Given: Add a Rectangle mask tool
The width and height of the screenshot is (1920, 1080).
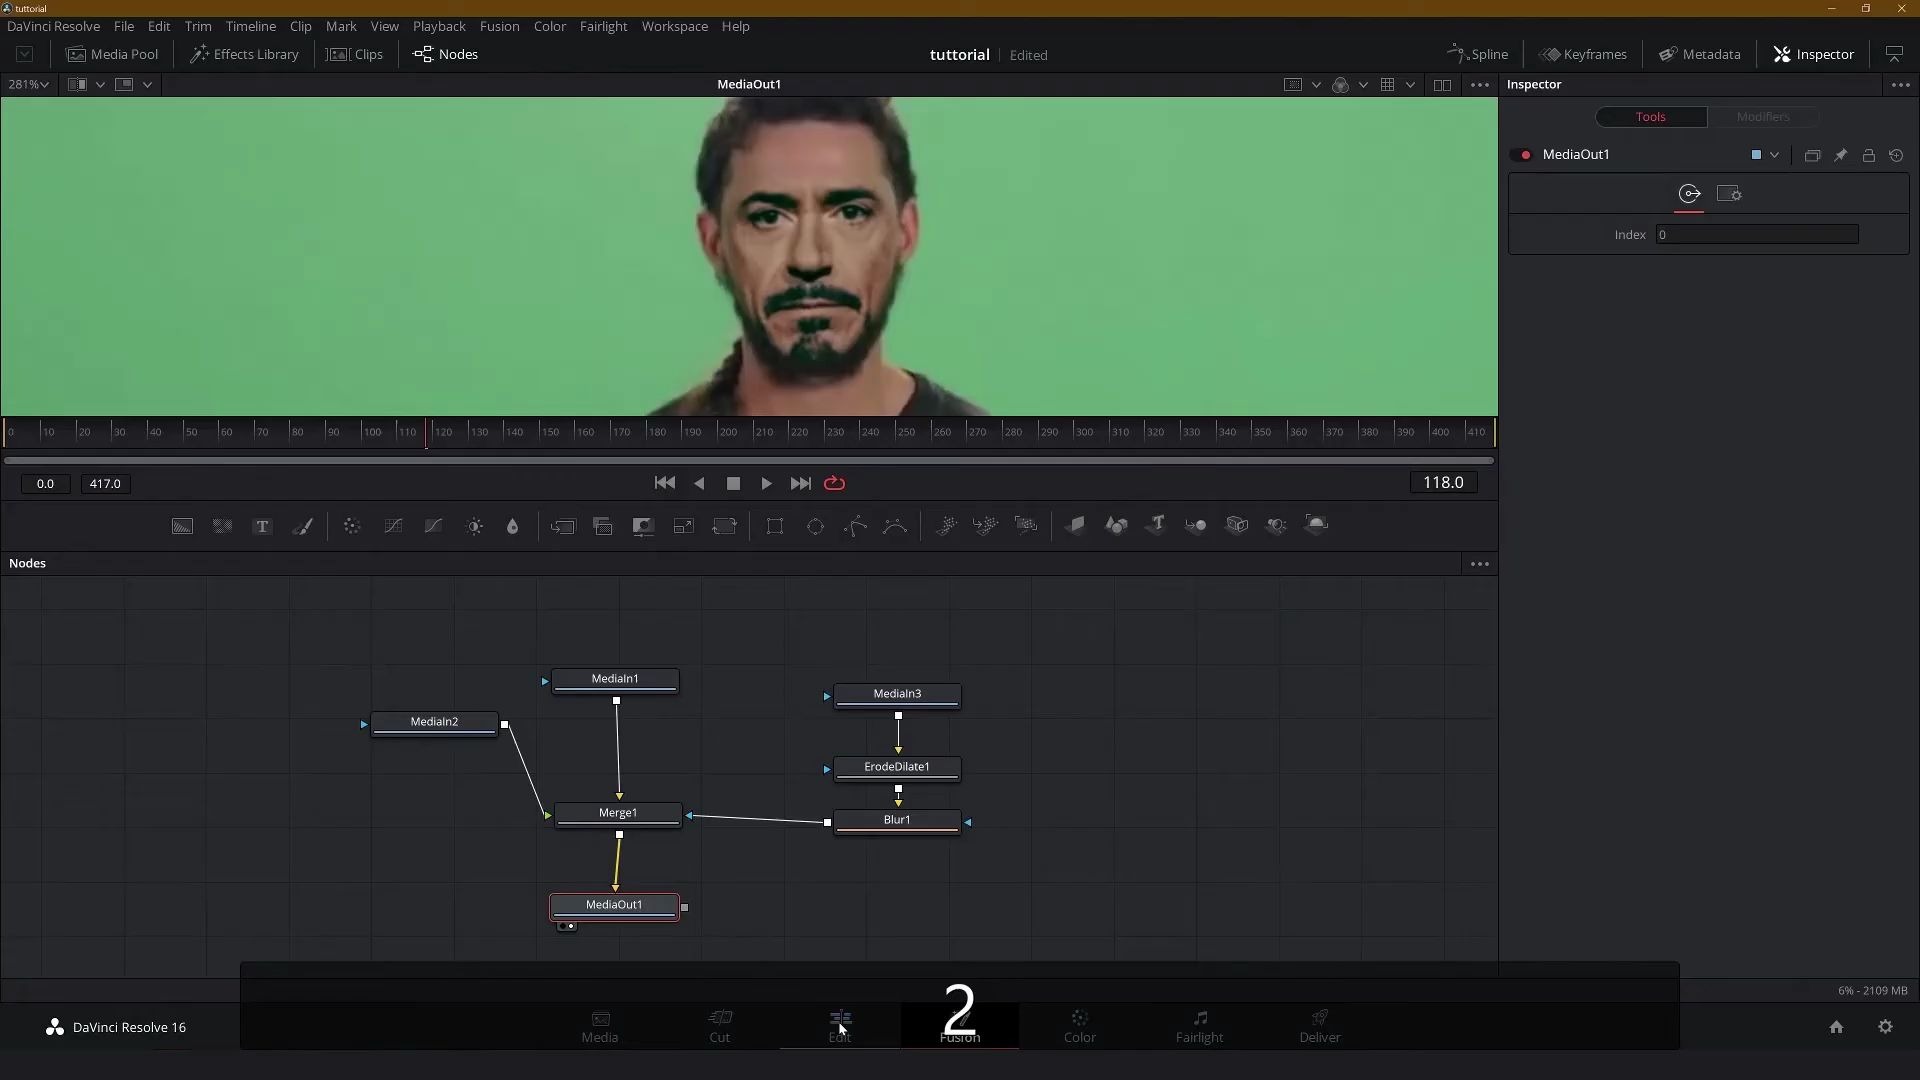Looking at the screenshot, I should [x=774, y=526].
